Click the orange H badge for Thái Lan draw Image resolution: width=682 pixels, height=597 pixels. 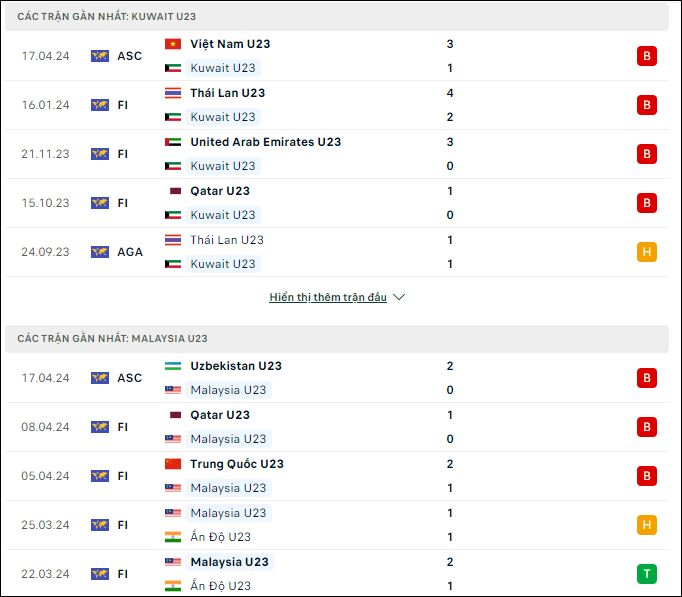[646, 252]
